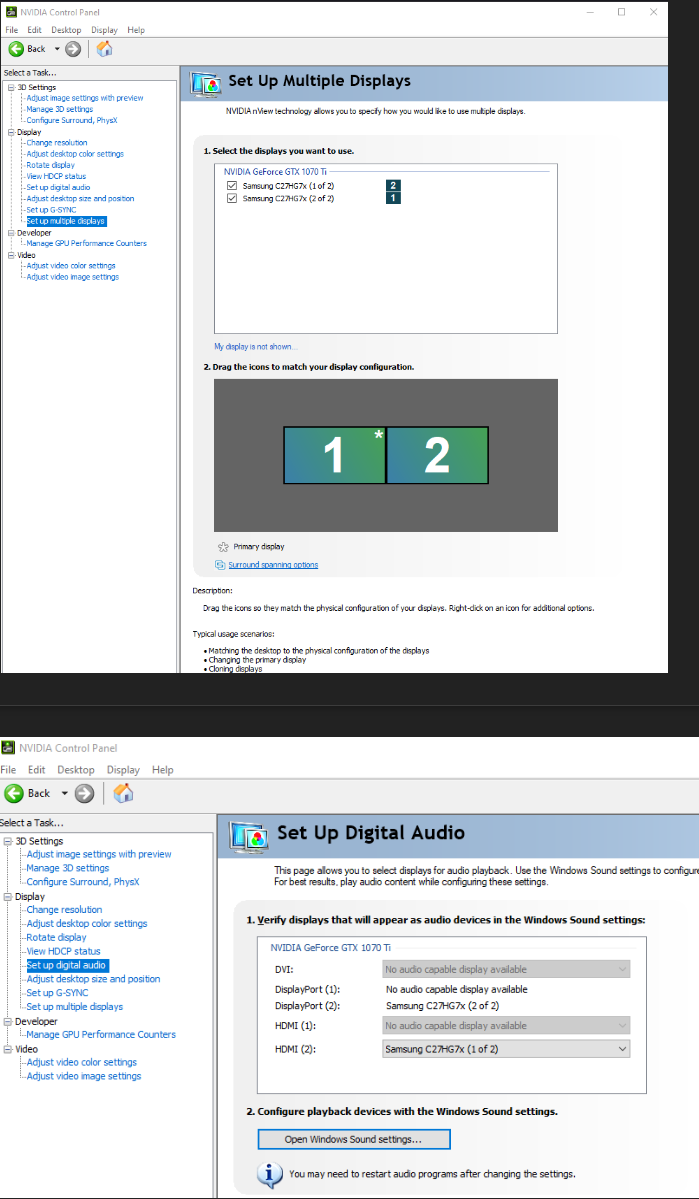The image size is (699, 1199).
Task: Open Surround spanning options link
Action: coord(273,565)
